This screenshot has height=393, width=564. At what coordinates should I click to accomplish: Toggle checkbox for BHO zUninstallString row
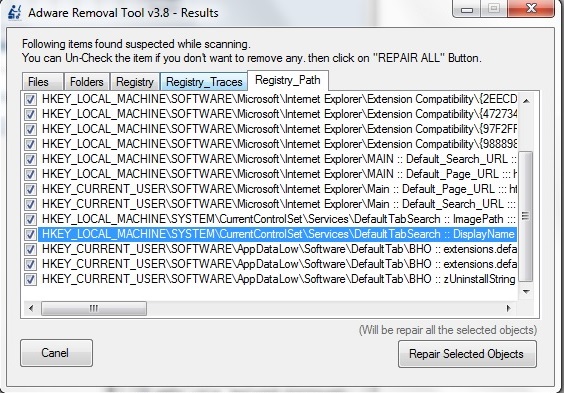30,279
